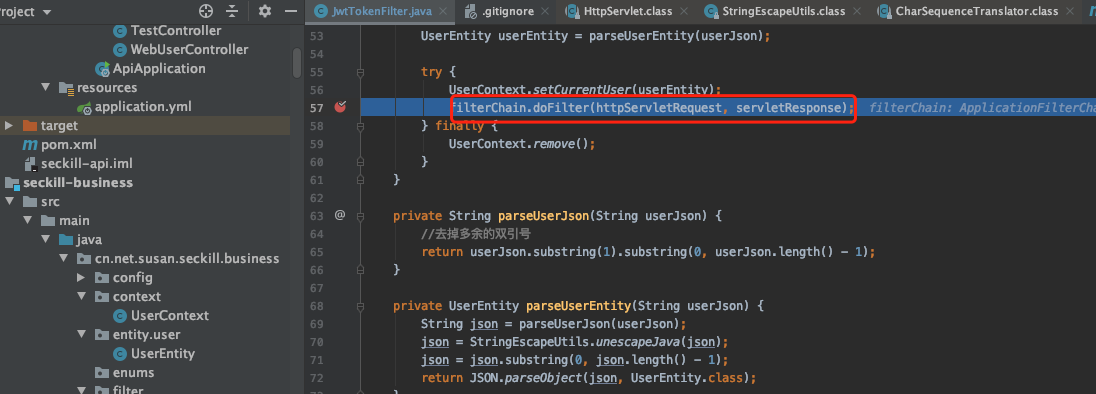
Task: Select the target folder row
Action: pyautogui.click(x=145, y=126)
